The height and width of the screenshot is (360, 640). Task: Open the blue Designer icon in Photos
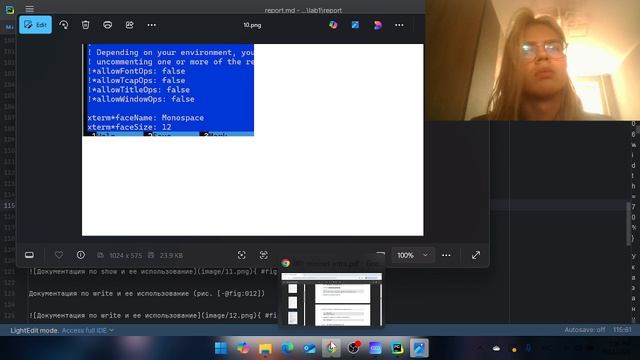[355, 25]
